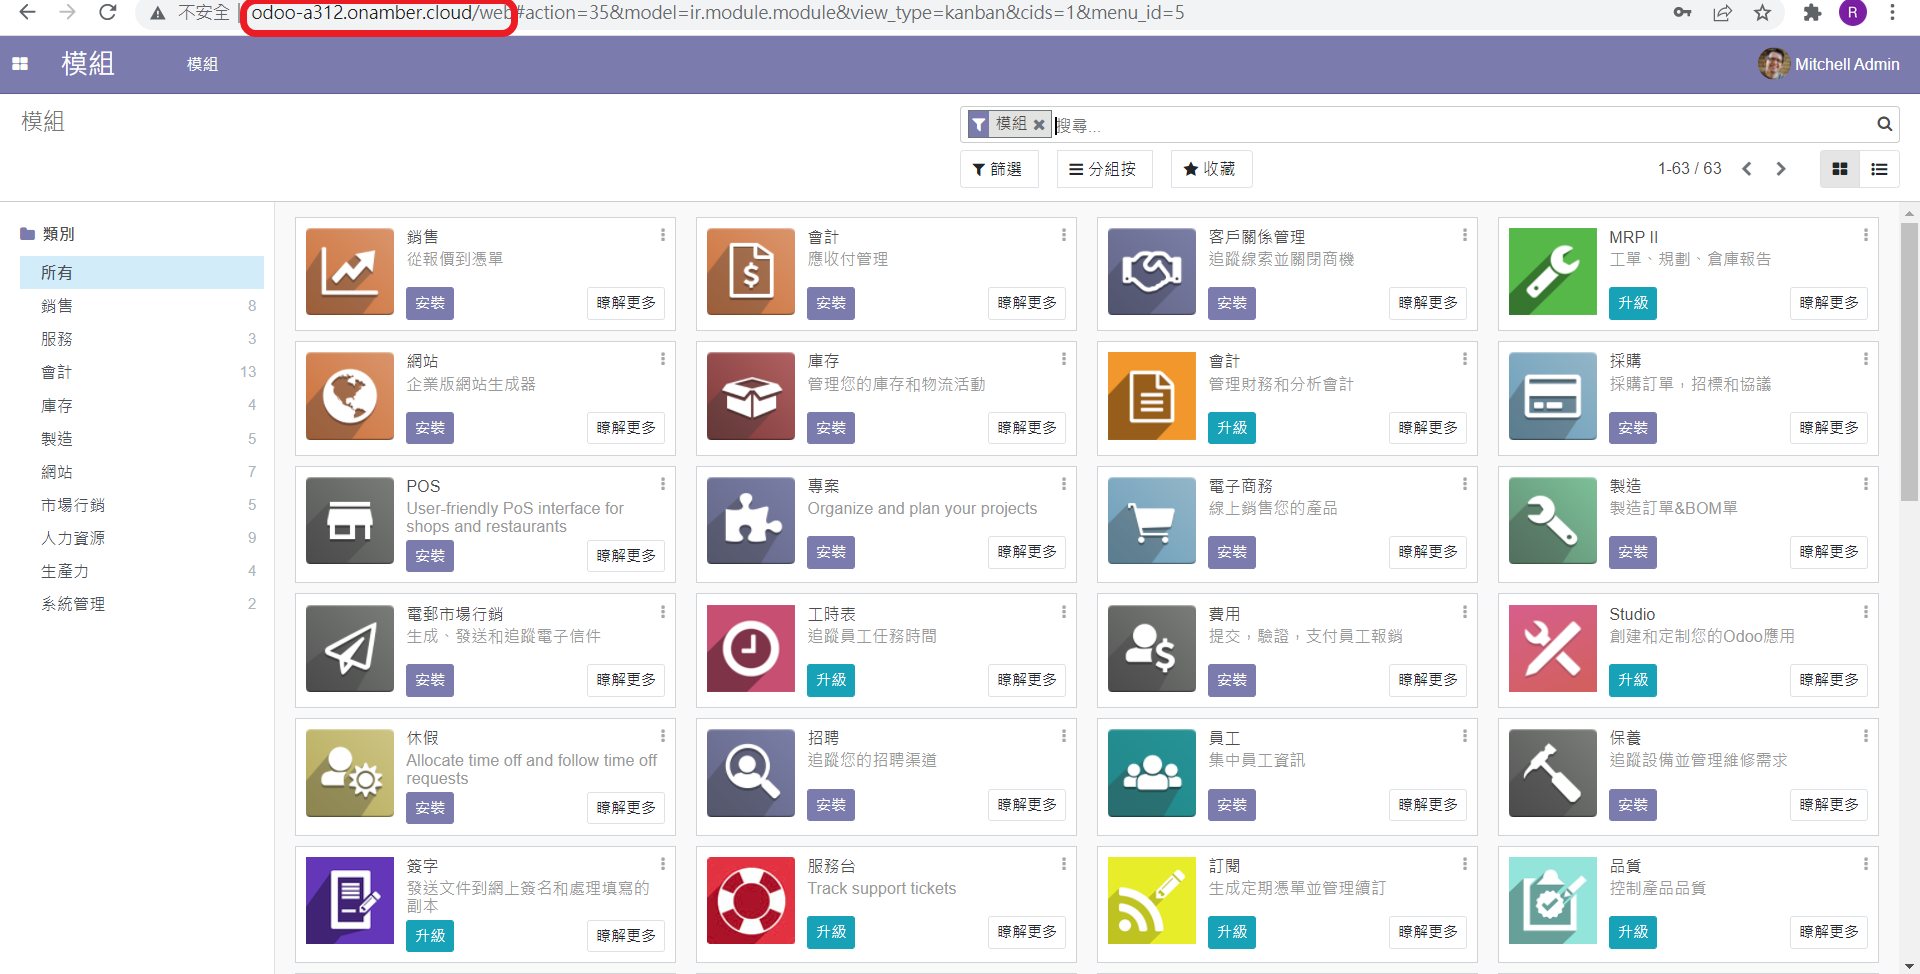Viewport: 1920px width, 974px height.
Task: Click the 專案 puzzle piece icon
Action: pyautogui.click(x=750, y=521)
